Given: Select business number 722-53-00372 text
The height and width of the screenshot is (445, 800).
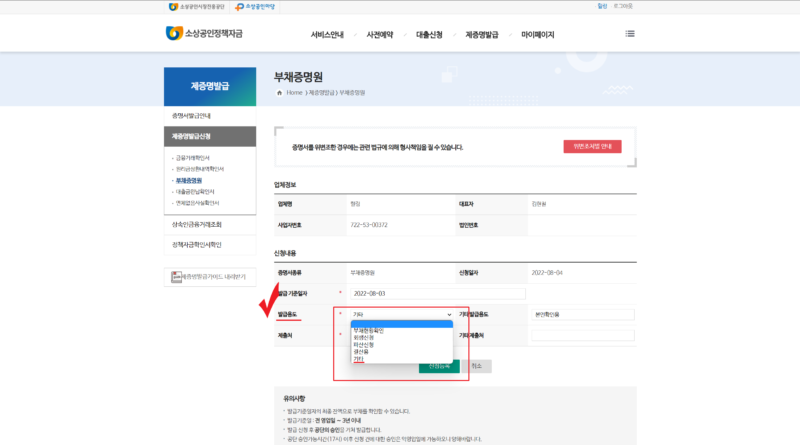Looking at the screenshot, I should pos(369,225).
